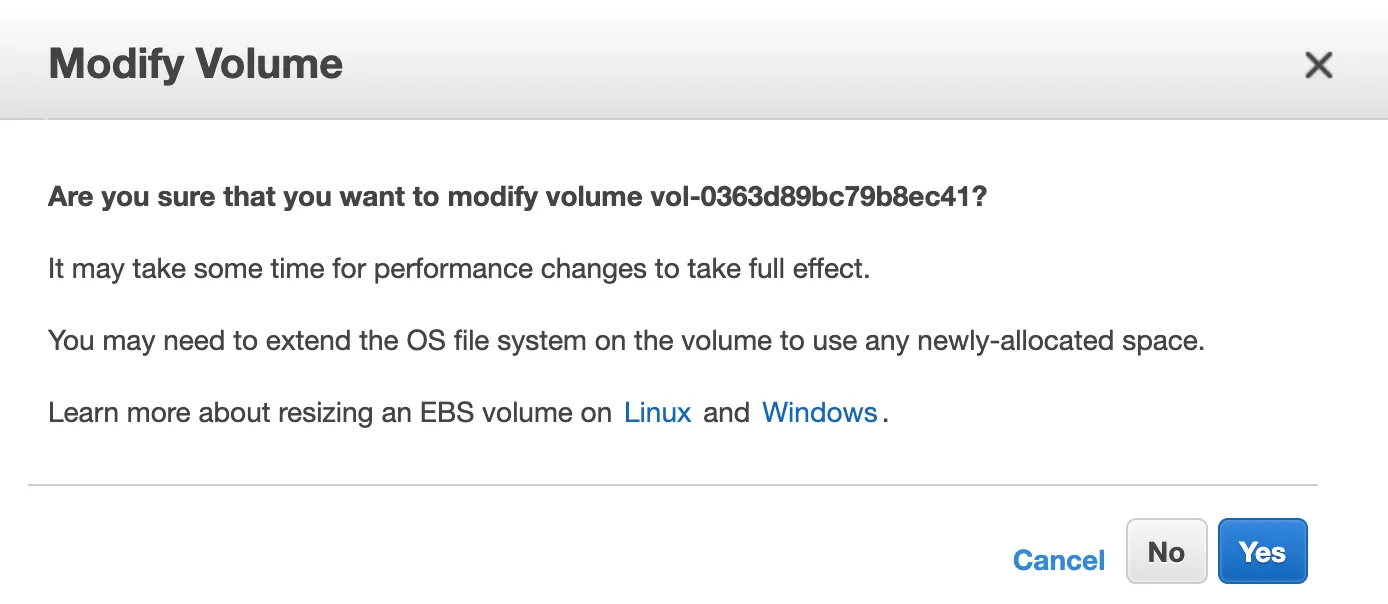Cancel the volume modification
This screenshot has width=1388, height=604.
1058,560
